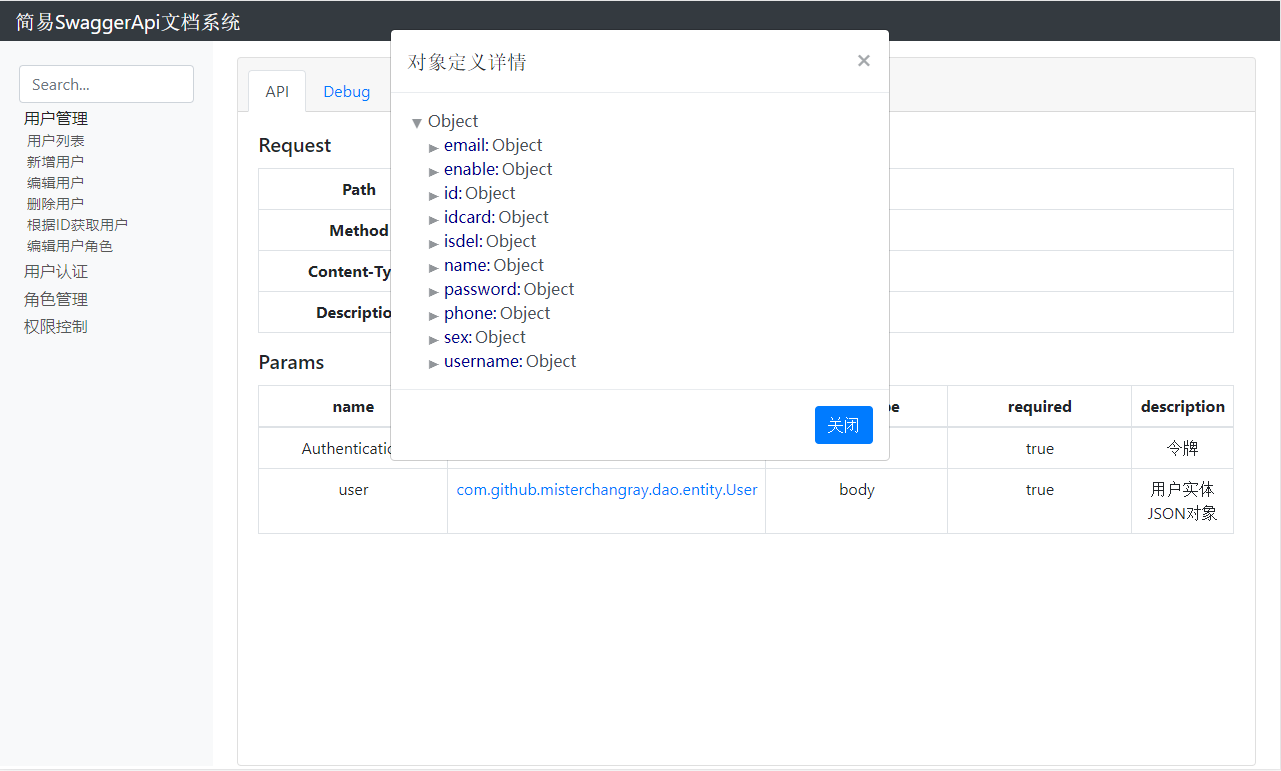Switch to the API tab
1281x771 pixels.
[277, 91]
